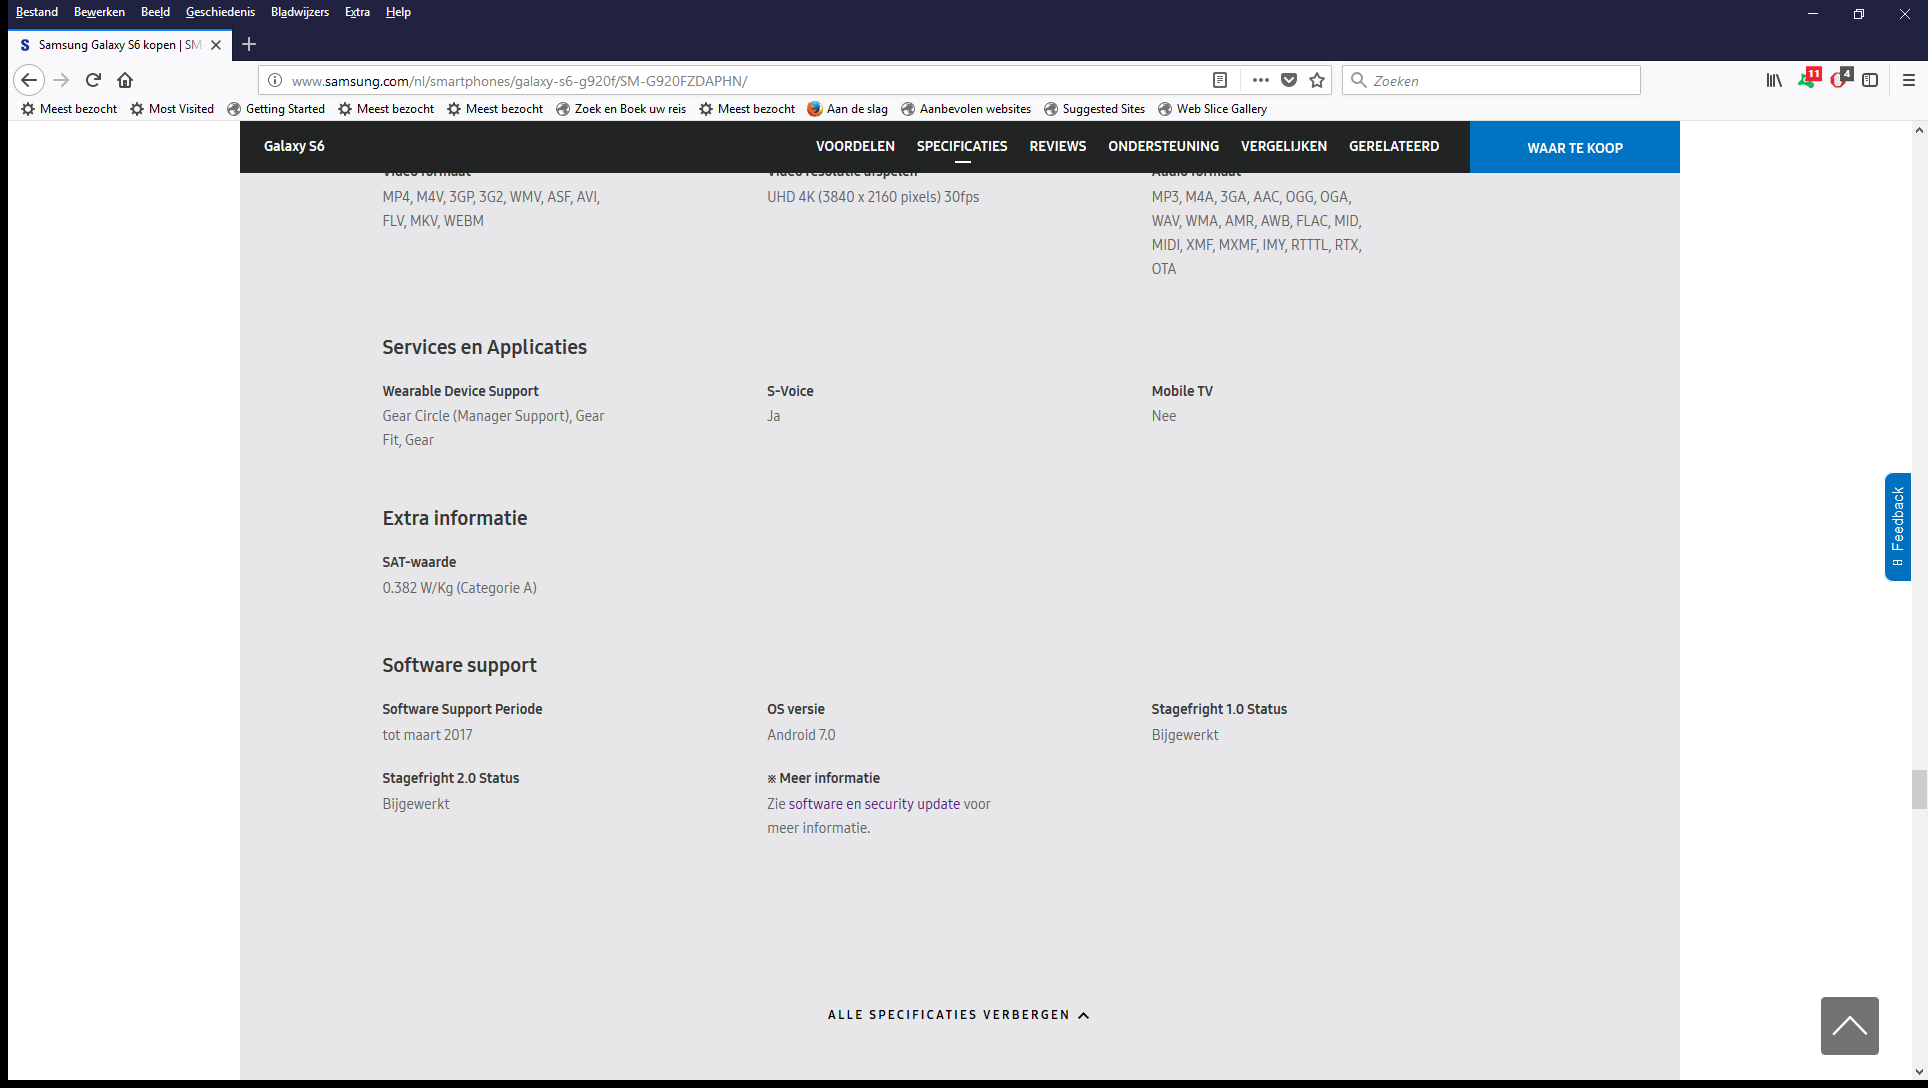The width and height of the screenshot is (1928, 1088).
Task: Open page actions three-dots menu
Action: pos(1260,80)
